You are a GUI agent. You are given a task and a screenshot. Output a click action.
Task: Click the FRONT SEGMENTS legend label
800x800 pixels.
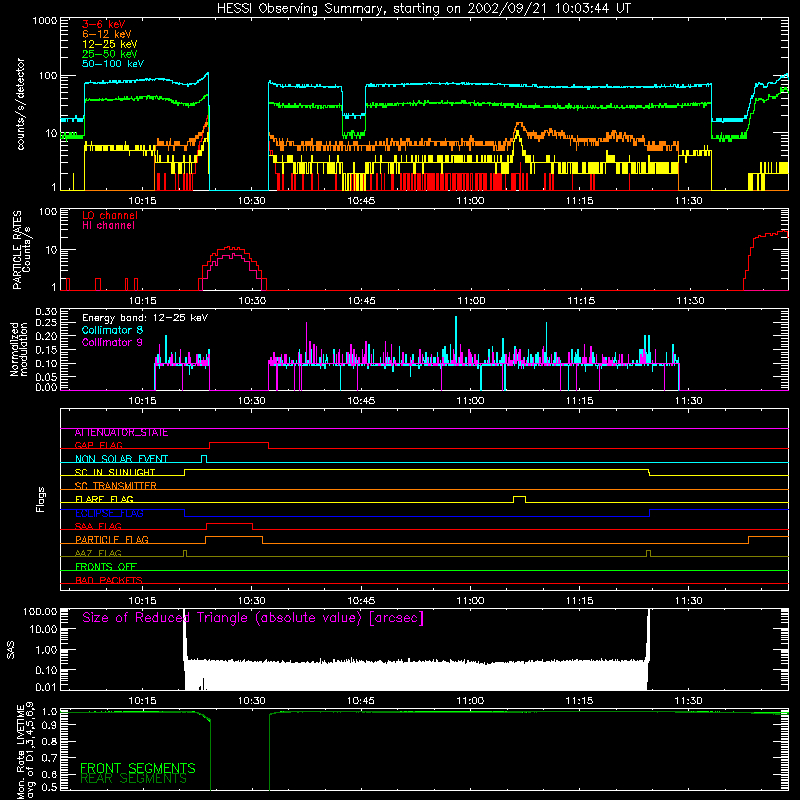(x=138, y=768)
